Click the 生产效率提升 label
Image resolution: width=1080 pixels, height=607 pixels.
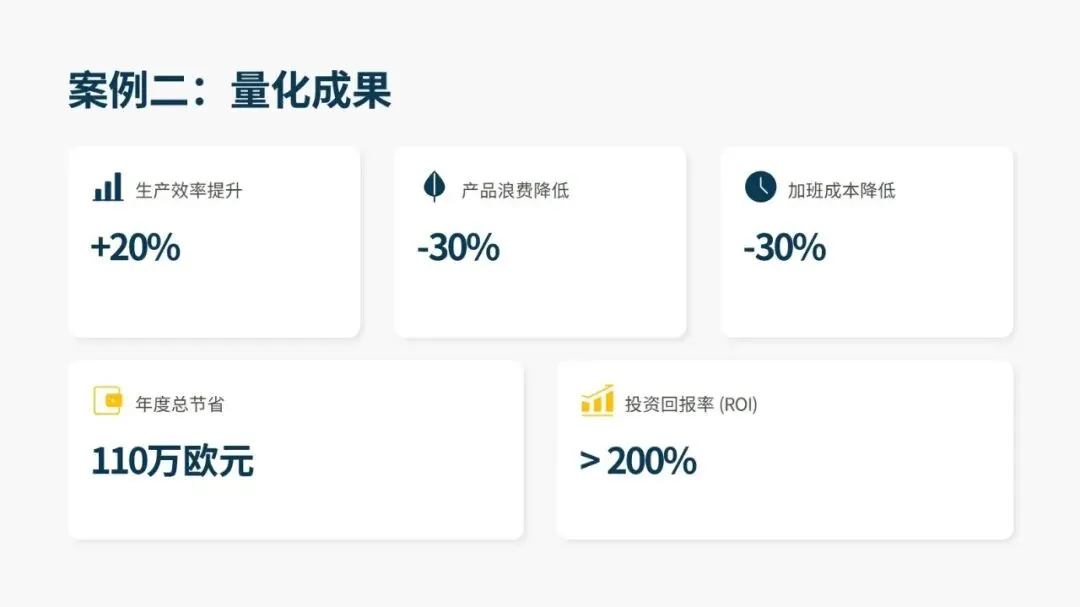pyautogui.click(x=189, y=190)
